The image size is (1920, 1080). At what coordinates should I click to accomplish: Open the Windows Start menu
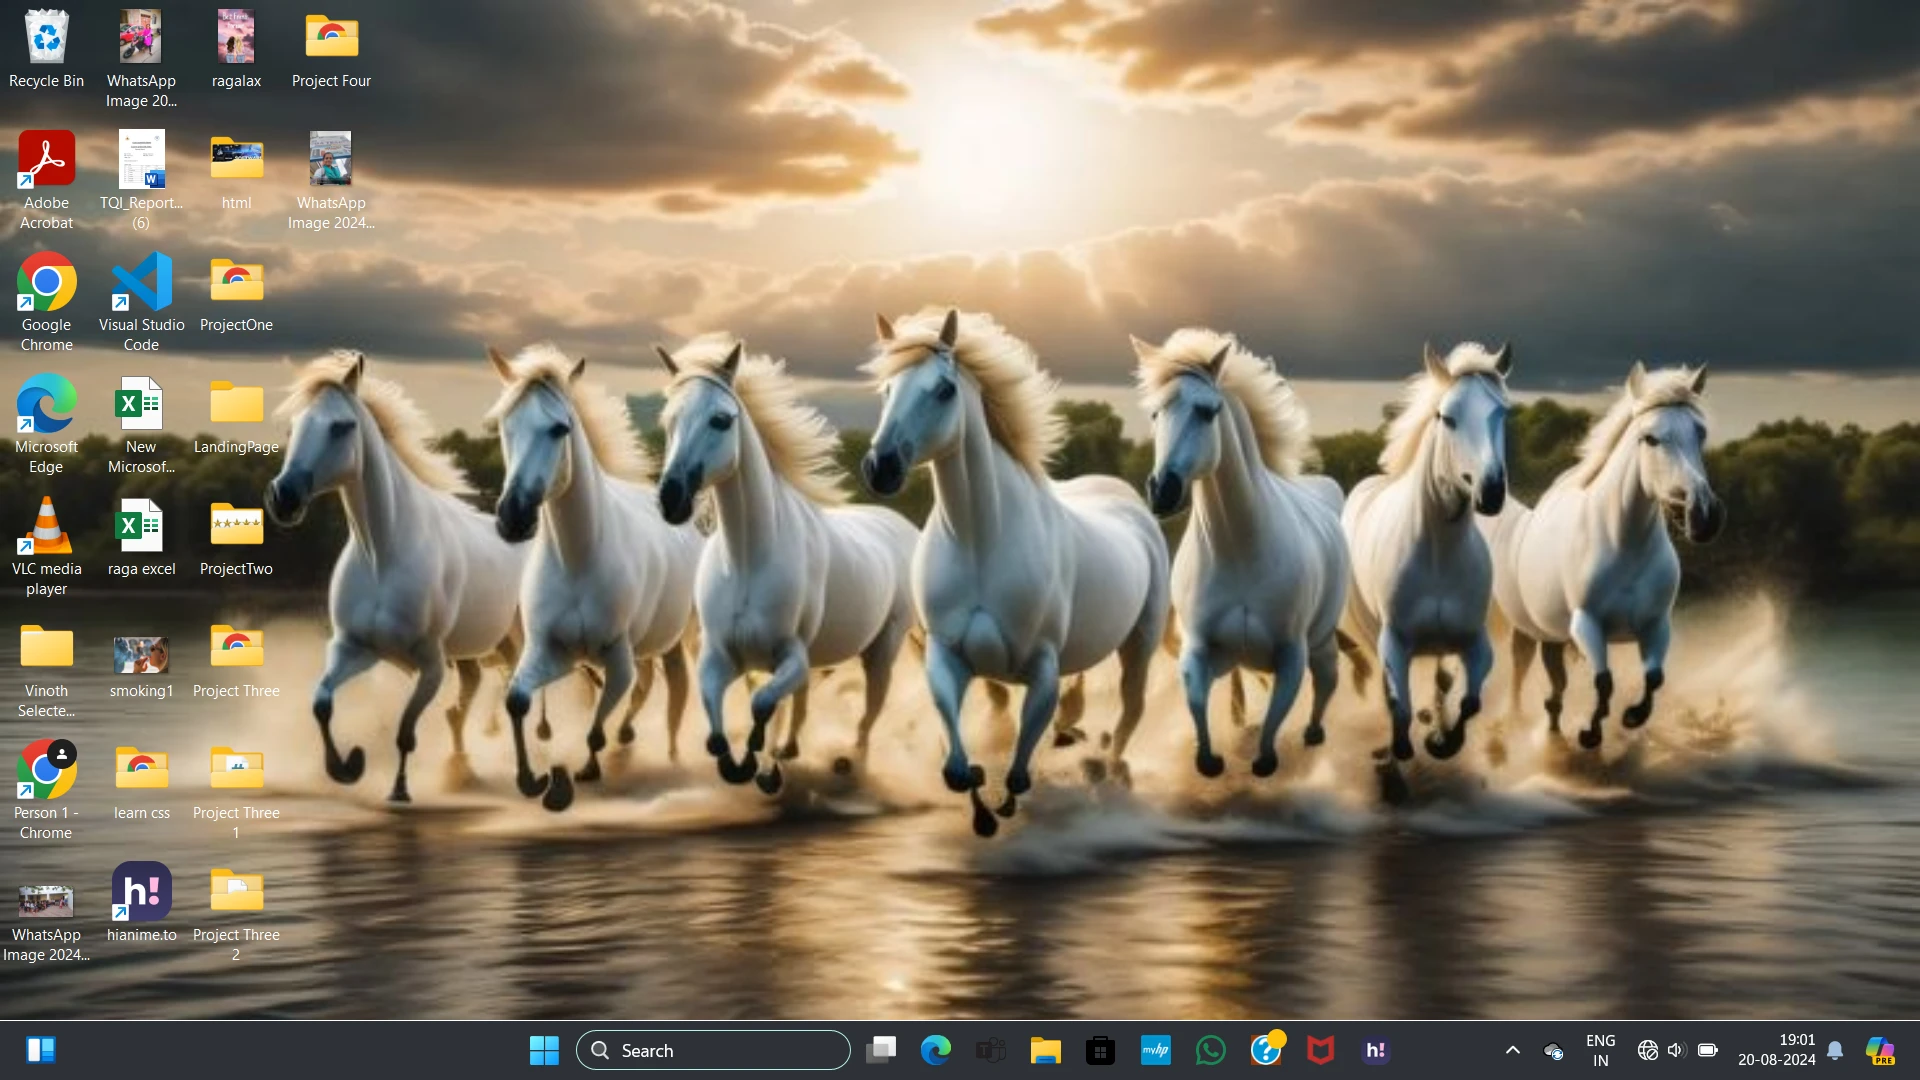[x=544, y=1050]
